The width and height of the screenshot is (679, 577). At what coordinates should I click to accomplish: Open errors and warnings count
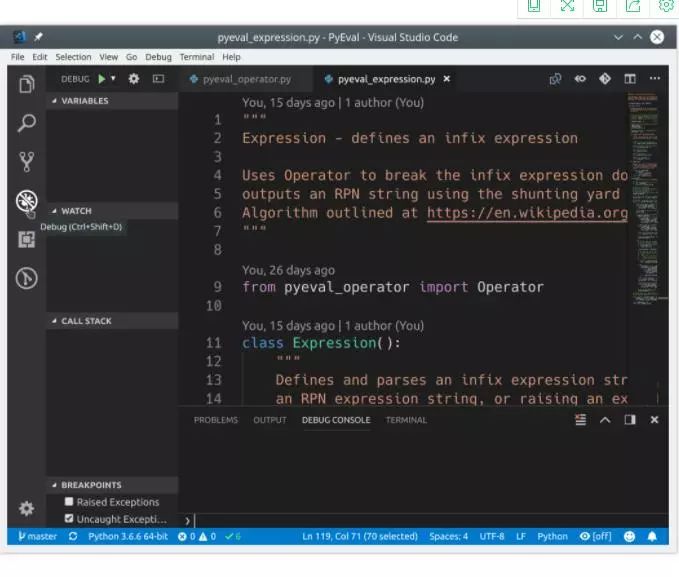tap(197, 536)
